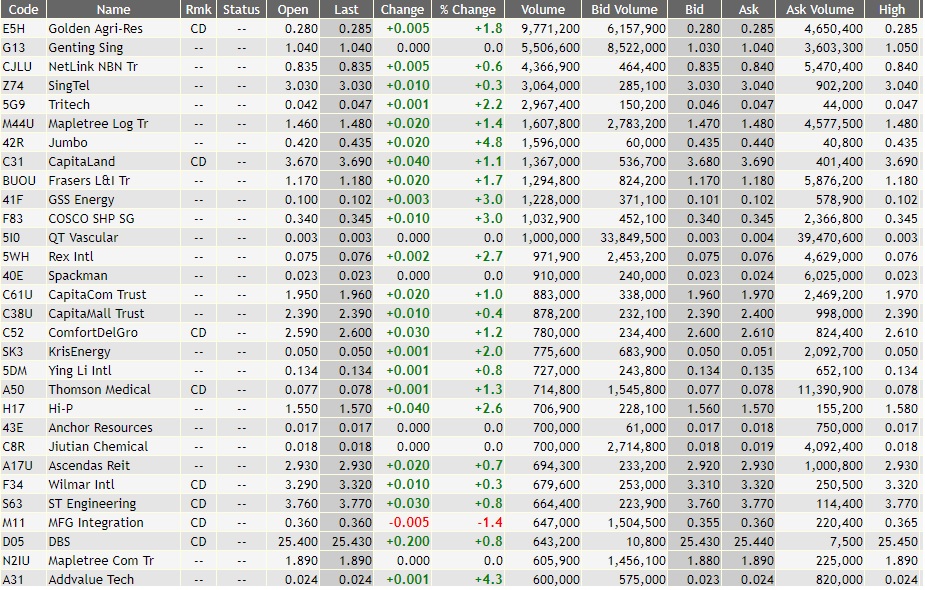The height and width of the screenshot is (590, 925).
Task: Select the NetLink NBN Tr row name
Action: 93,67
